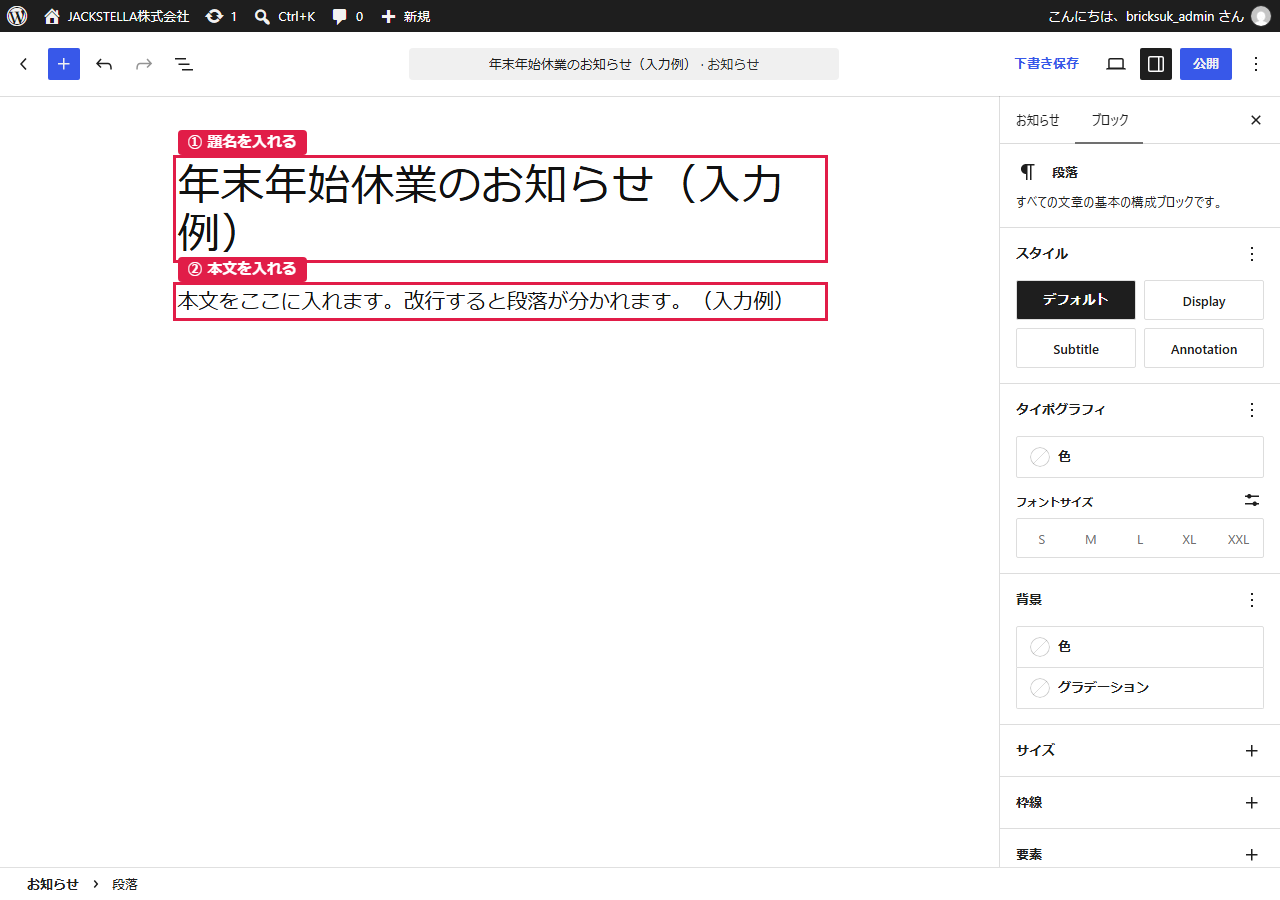Open the comments bubble in admin bar
This screenshot has height=900, width=1280.
coord(347,16)
